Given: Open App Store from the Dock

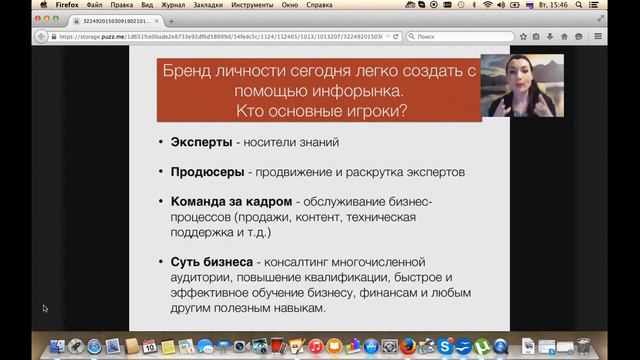Looking at the screenshot, I should point(371,347).
